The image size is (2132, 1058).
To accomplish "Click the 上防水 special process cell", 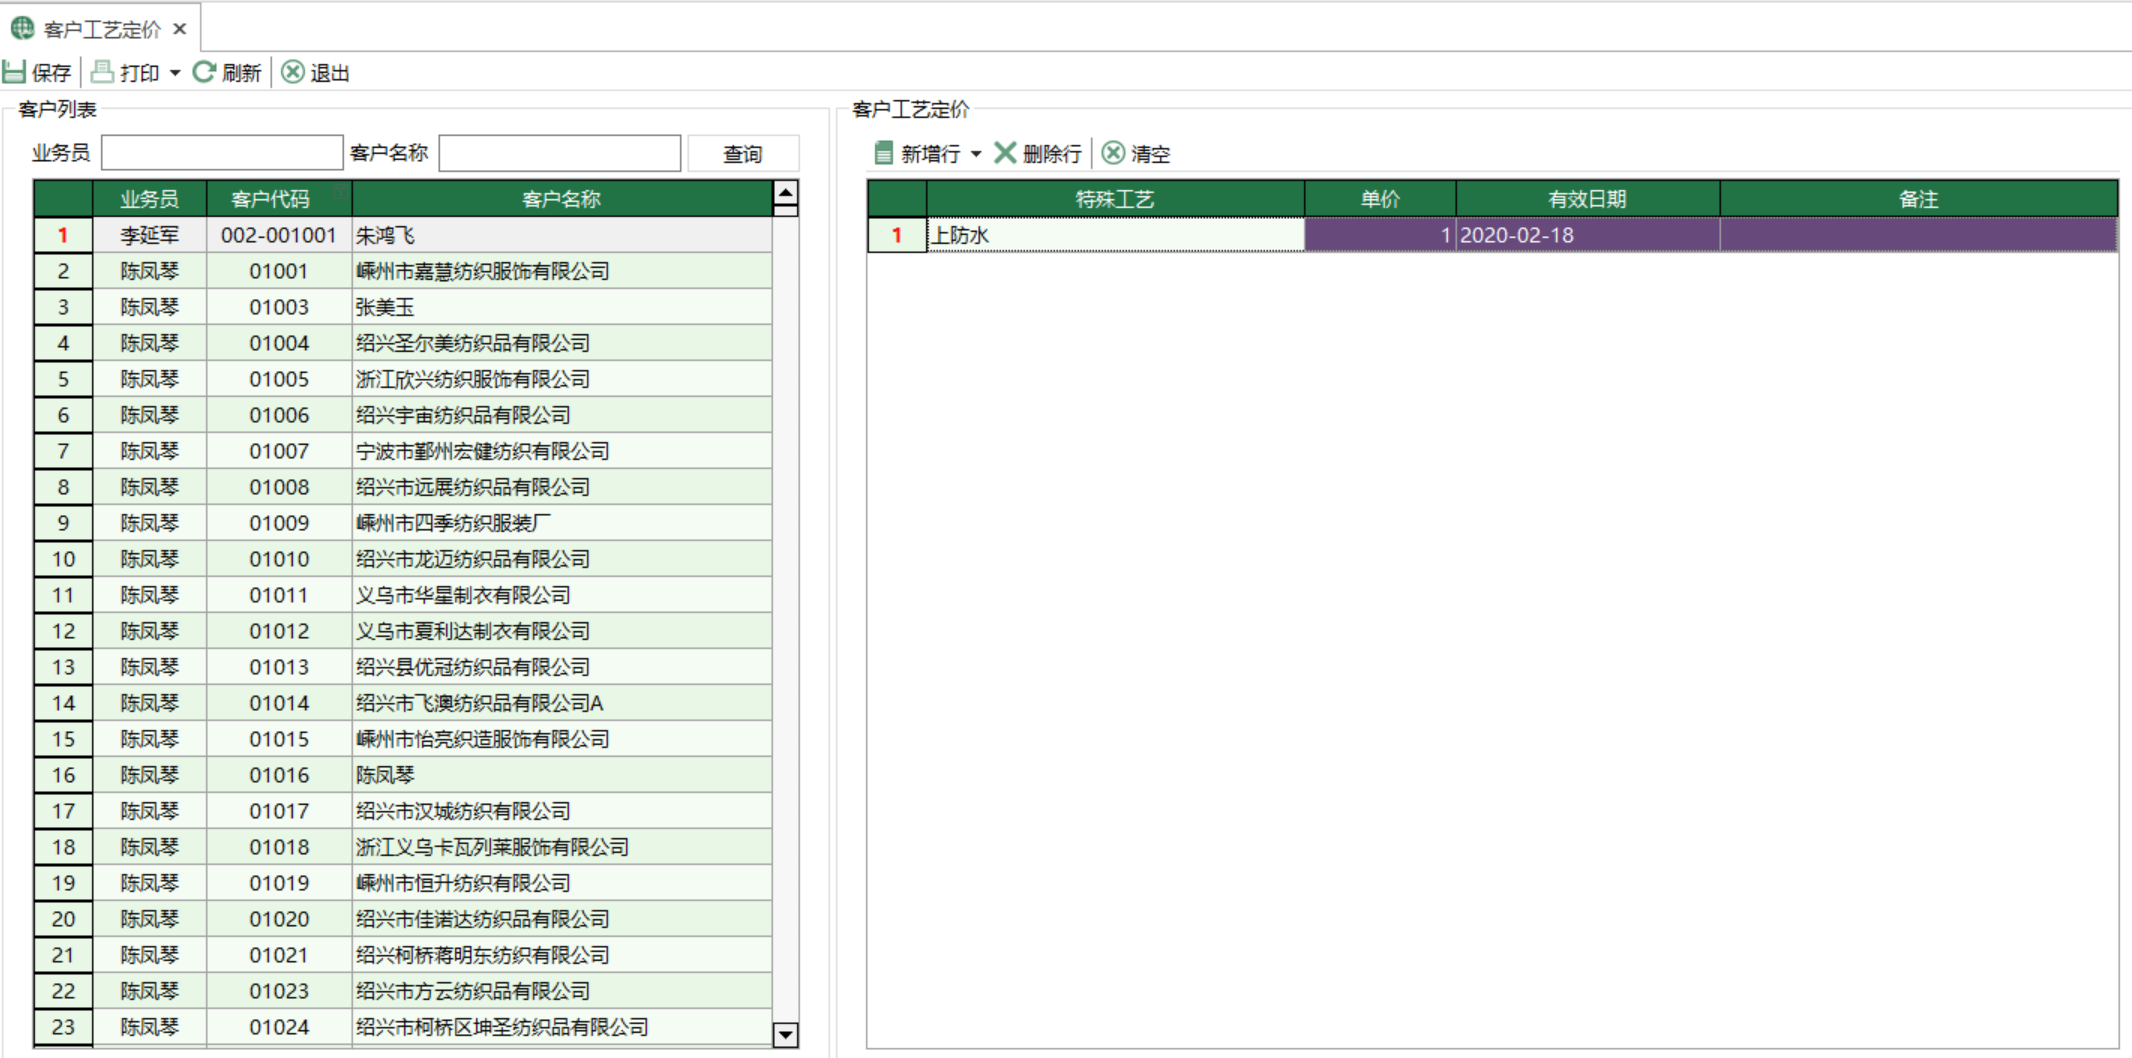I will click(1115, 235).
